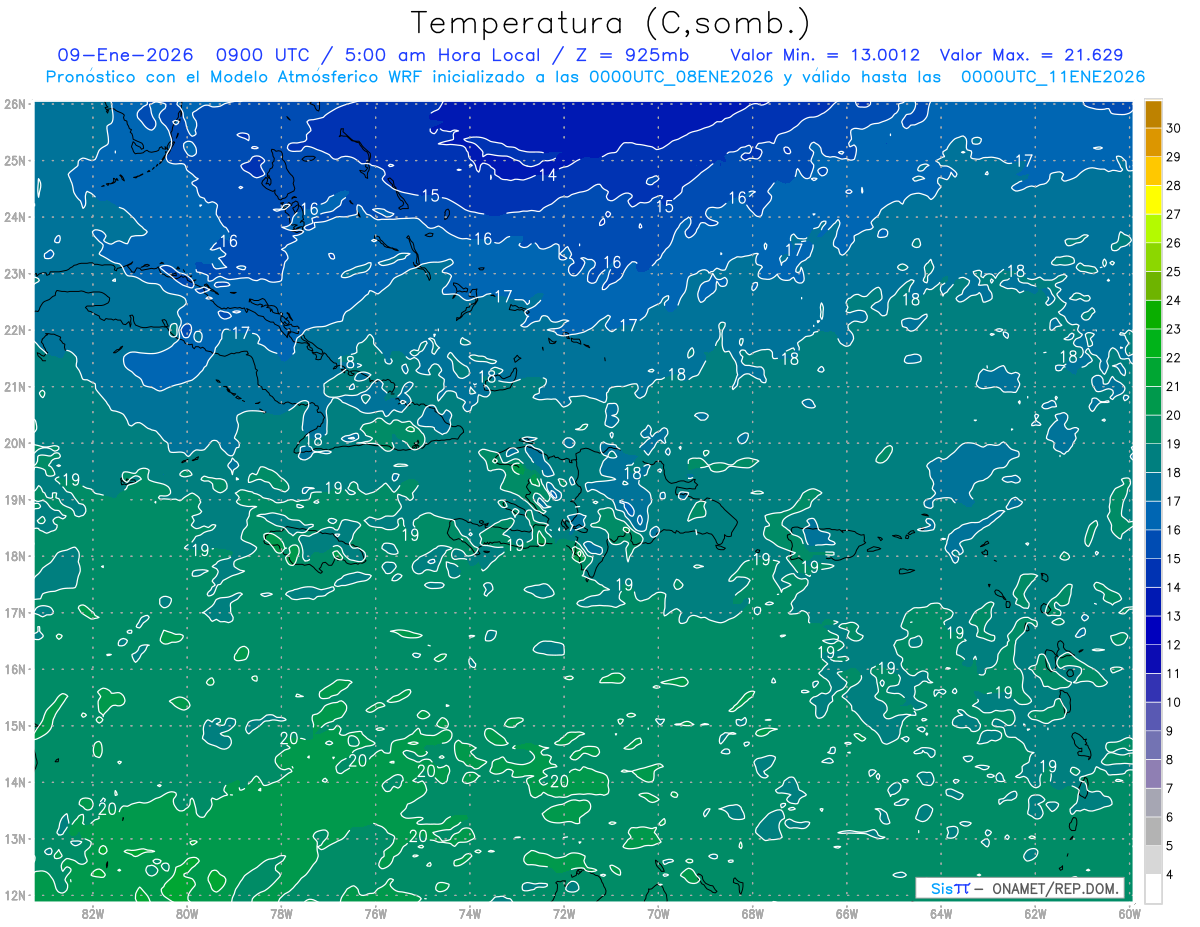The width and height of the screenshot is (1200, 927).
Task: Click the "24N" latitude axis label
Action: coord(14,217)
